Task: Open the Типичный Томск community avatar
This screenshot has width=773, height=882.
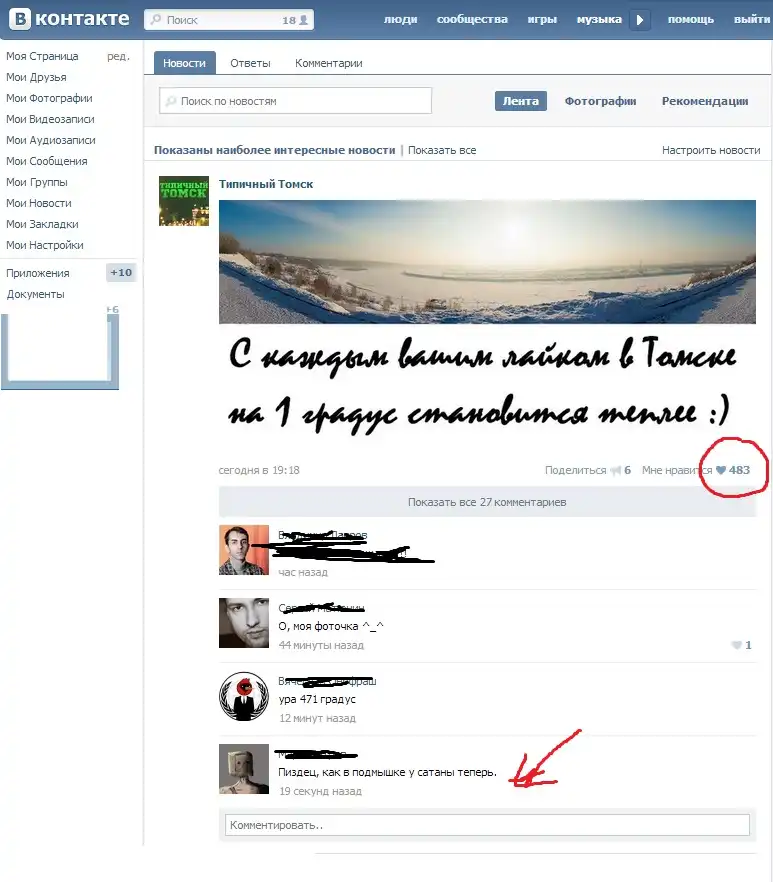Action: (x=184, y=201)
